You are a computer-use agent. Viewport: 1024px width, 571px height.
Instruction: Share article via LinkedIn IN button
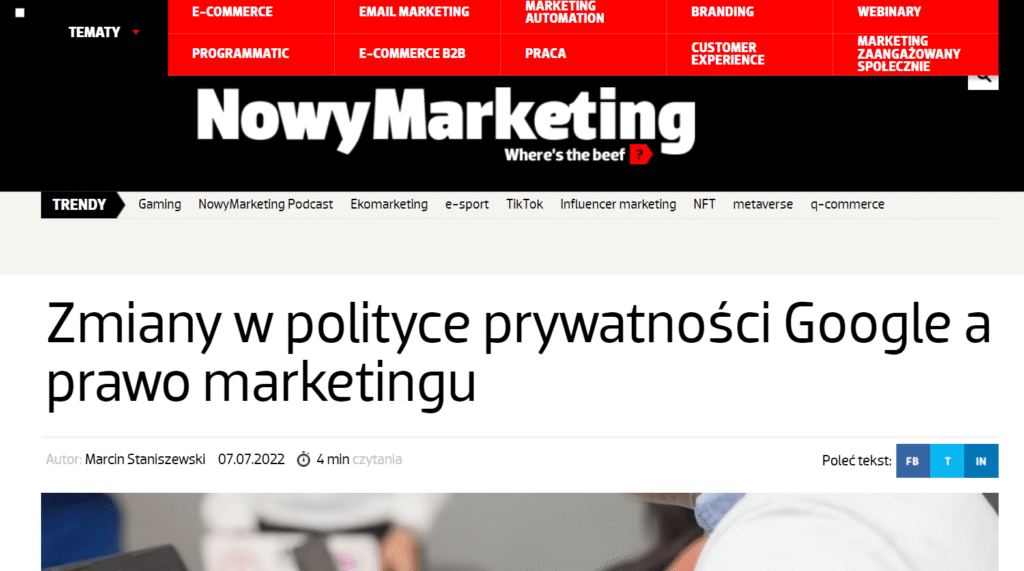[x=981, y=461]
